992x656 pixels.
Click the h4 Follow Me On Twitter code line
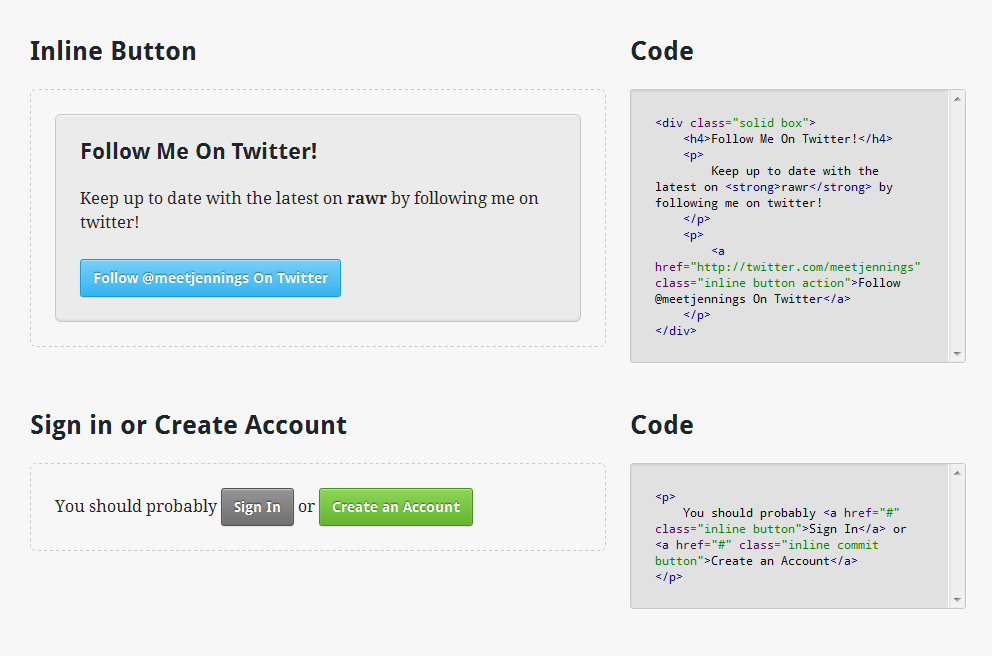pos(788,139)
